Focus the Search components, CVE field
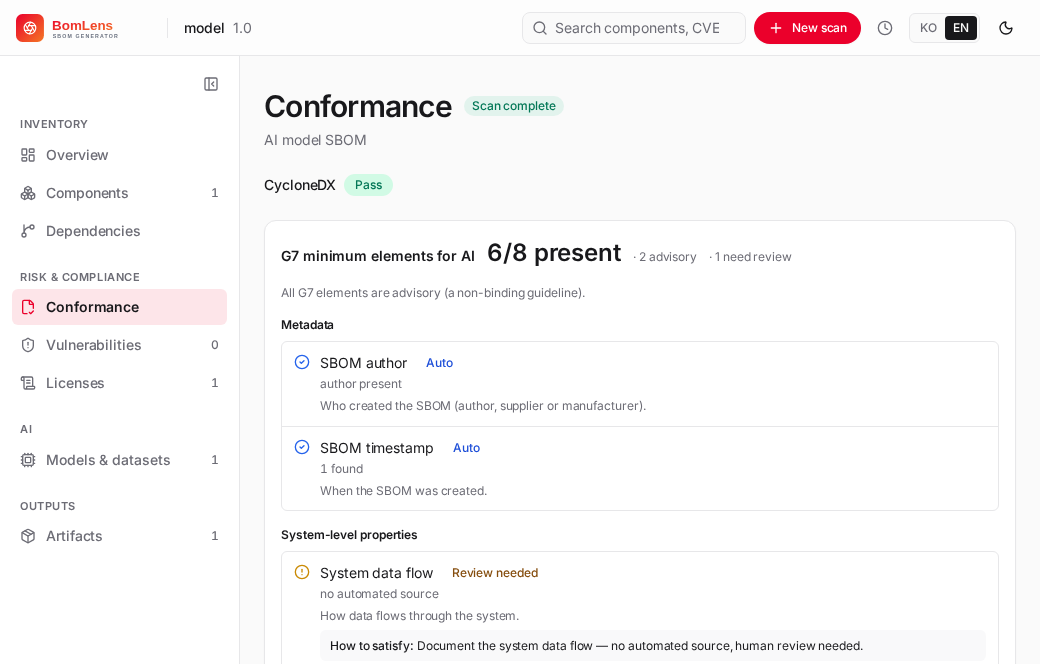Image resolution: width=1040 pixels, height=664 pixels. (x=633, y=28)
